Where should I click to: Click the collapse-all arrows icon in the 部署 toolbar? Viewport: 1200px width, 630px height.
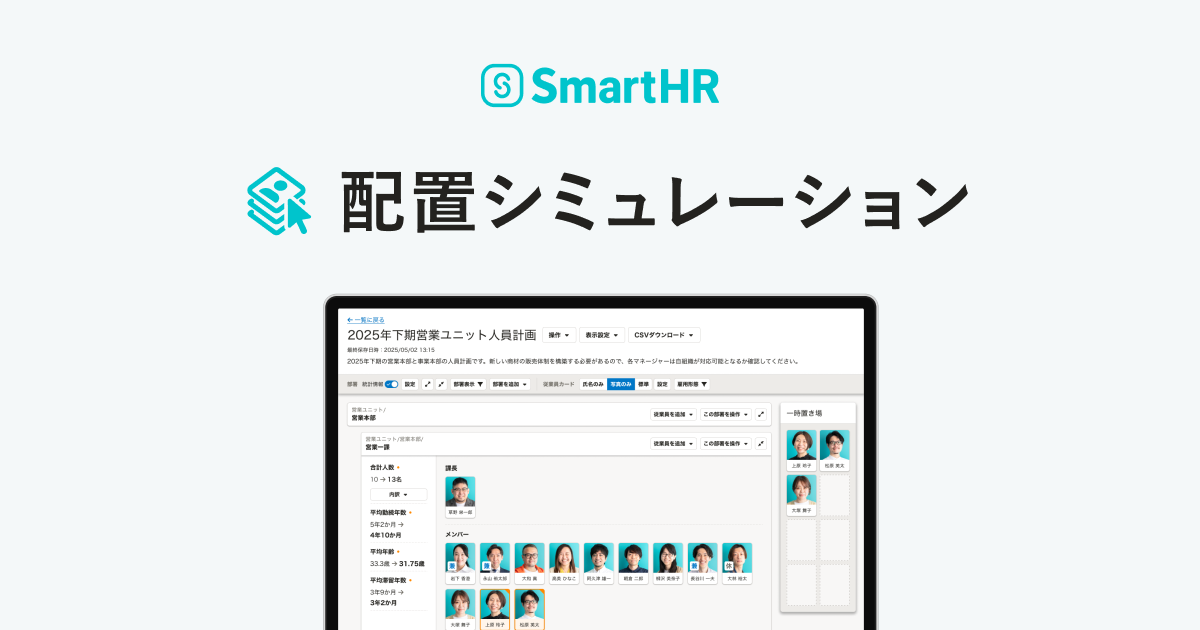coord(441,384)
